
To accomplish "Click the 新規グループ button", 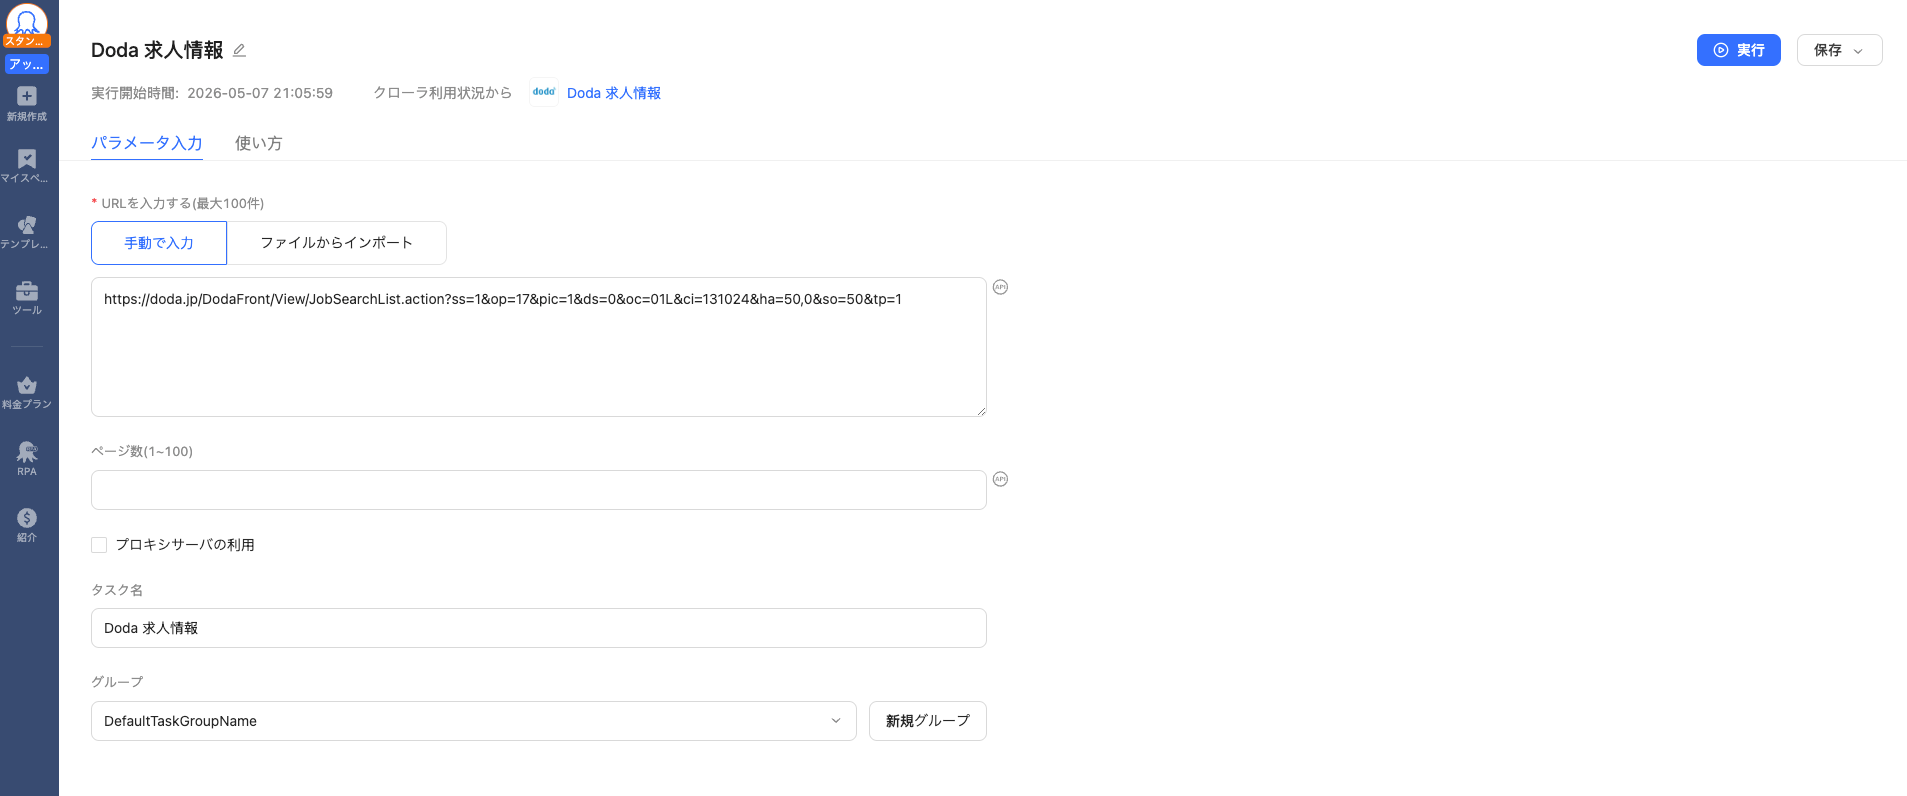I will pyautogui.click(x=928, y=721).
